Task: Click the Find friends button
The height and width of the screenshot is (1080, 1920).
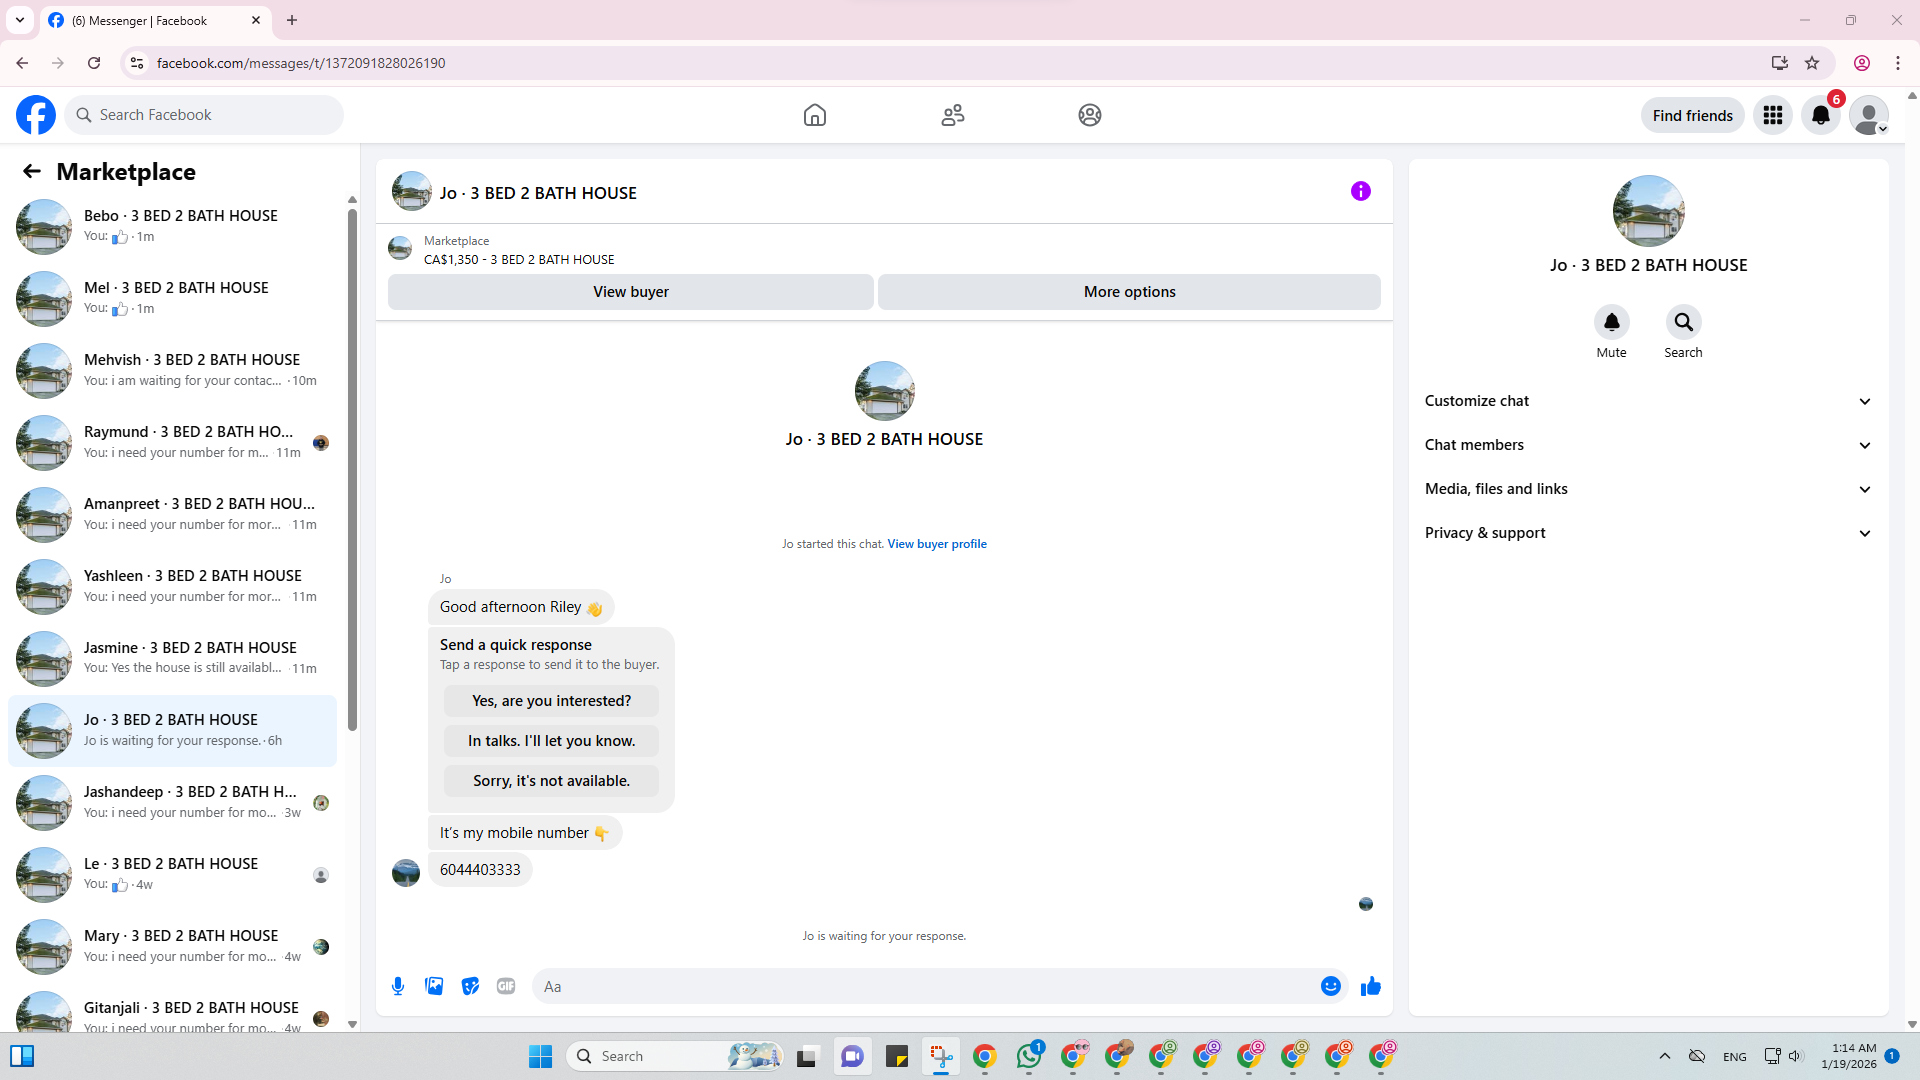Action: pos(1693,115)
